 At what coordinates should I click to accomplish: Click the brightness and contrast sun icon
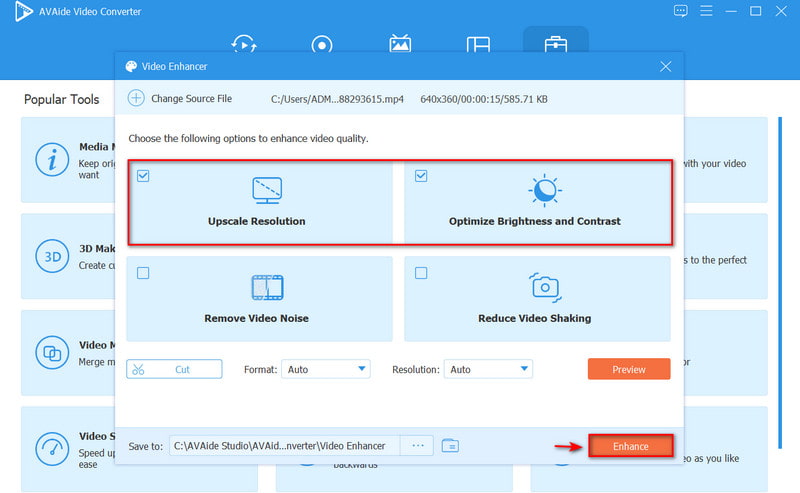(x=544, y=190)
